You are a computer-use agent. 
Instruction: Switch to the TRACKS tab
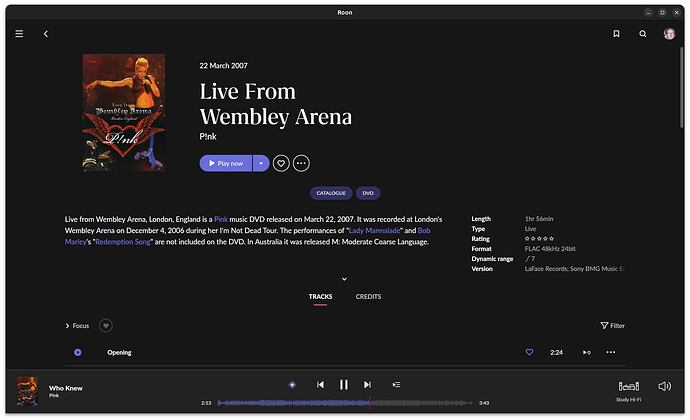click(x=320, y=297)
